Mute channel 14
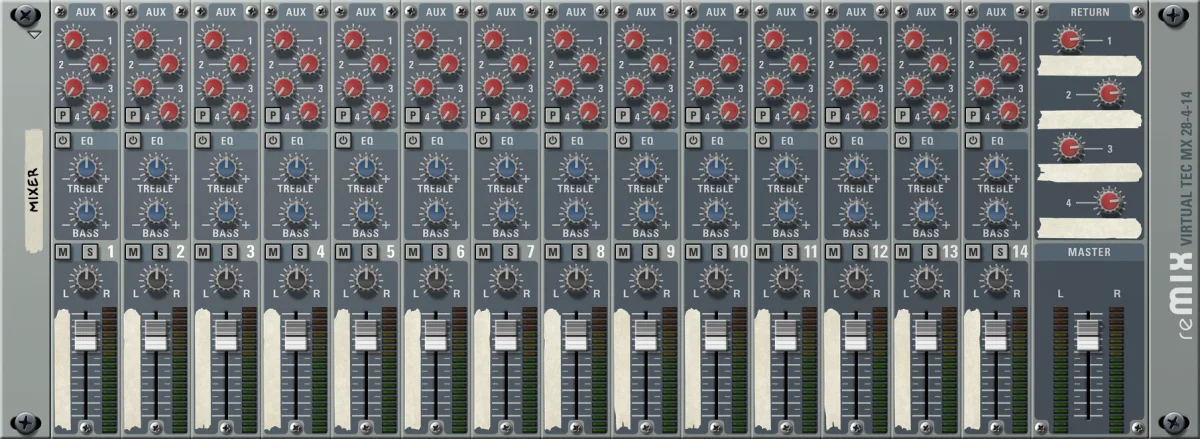This screenshot has width=1200, height=439. [974, 251]
